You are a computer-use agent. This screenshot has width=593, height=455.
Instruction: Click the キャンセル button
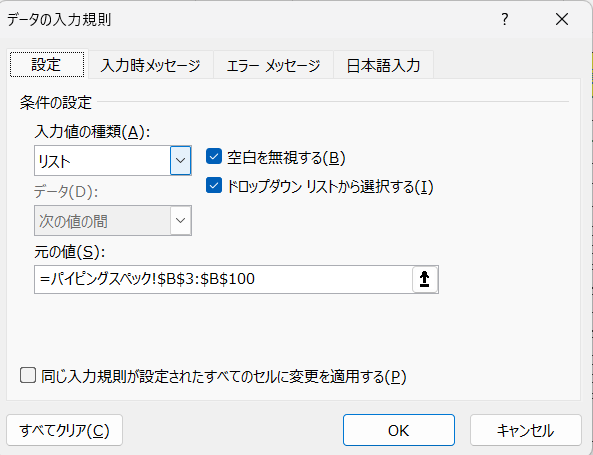tap(525, 430)
